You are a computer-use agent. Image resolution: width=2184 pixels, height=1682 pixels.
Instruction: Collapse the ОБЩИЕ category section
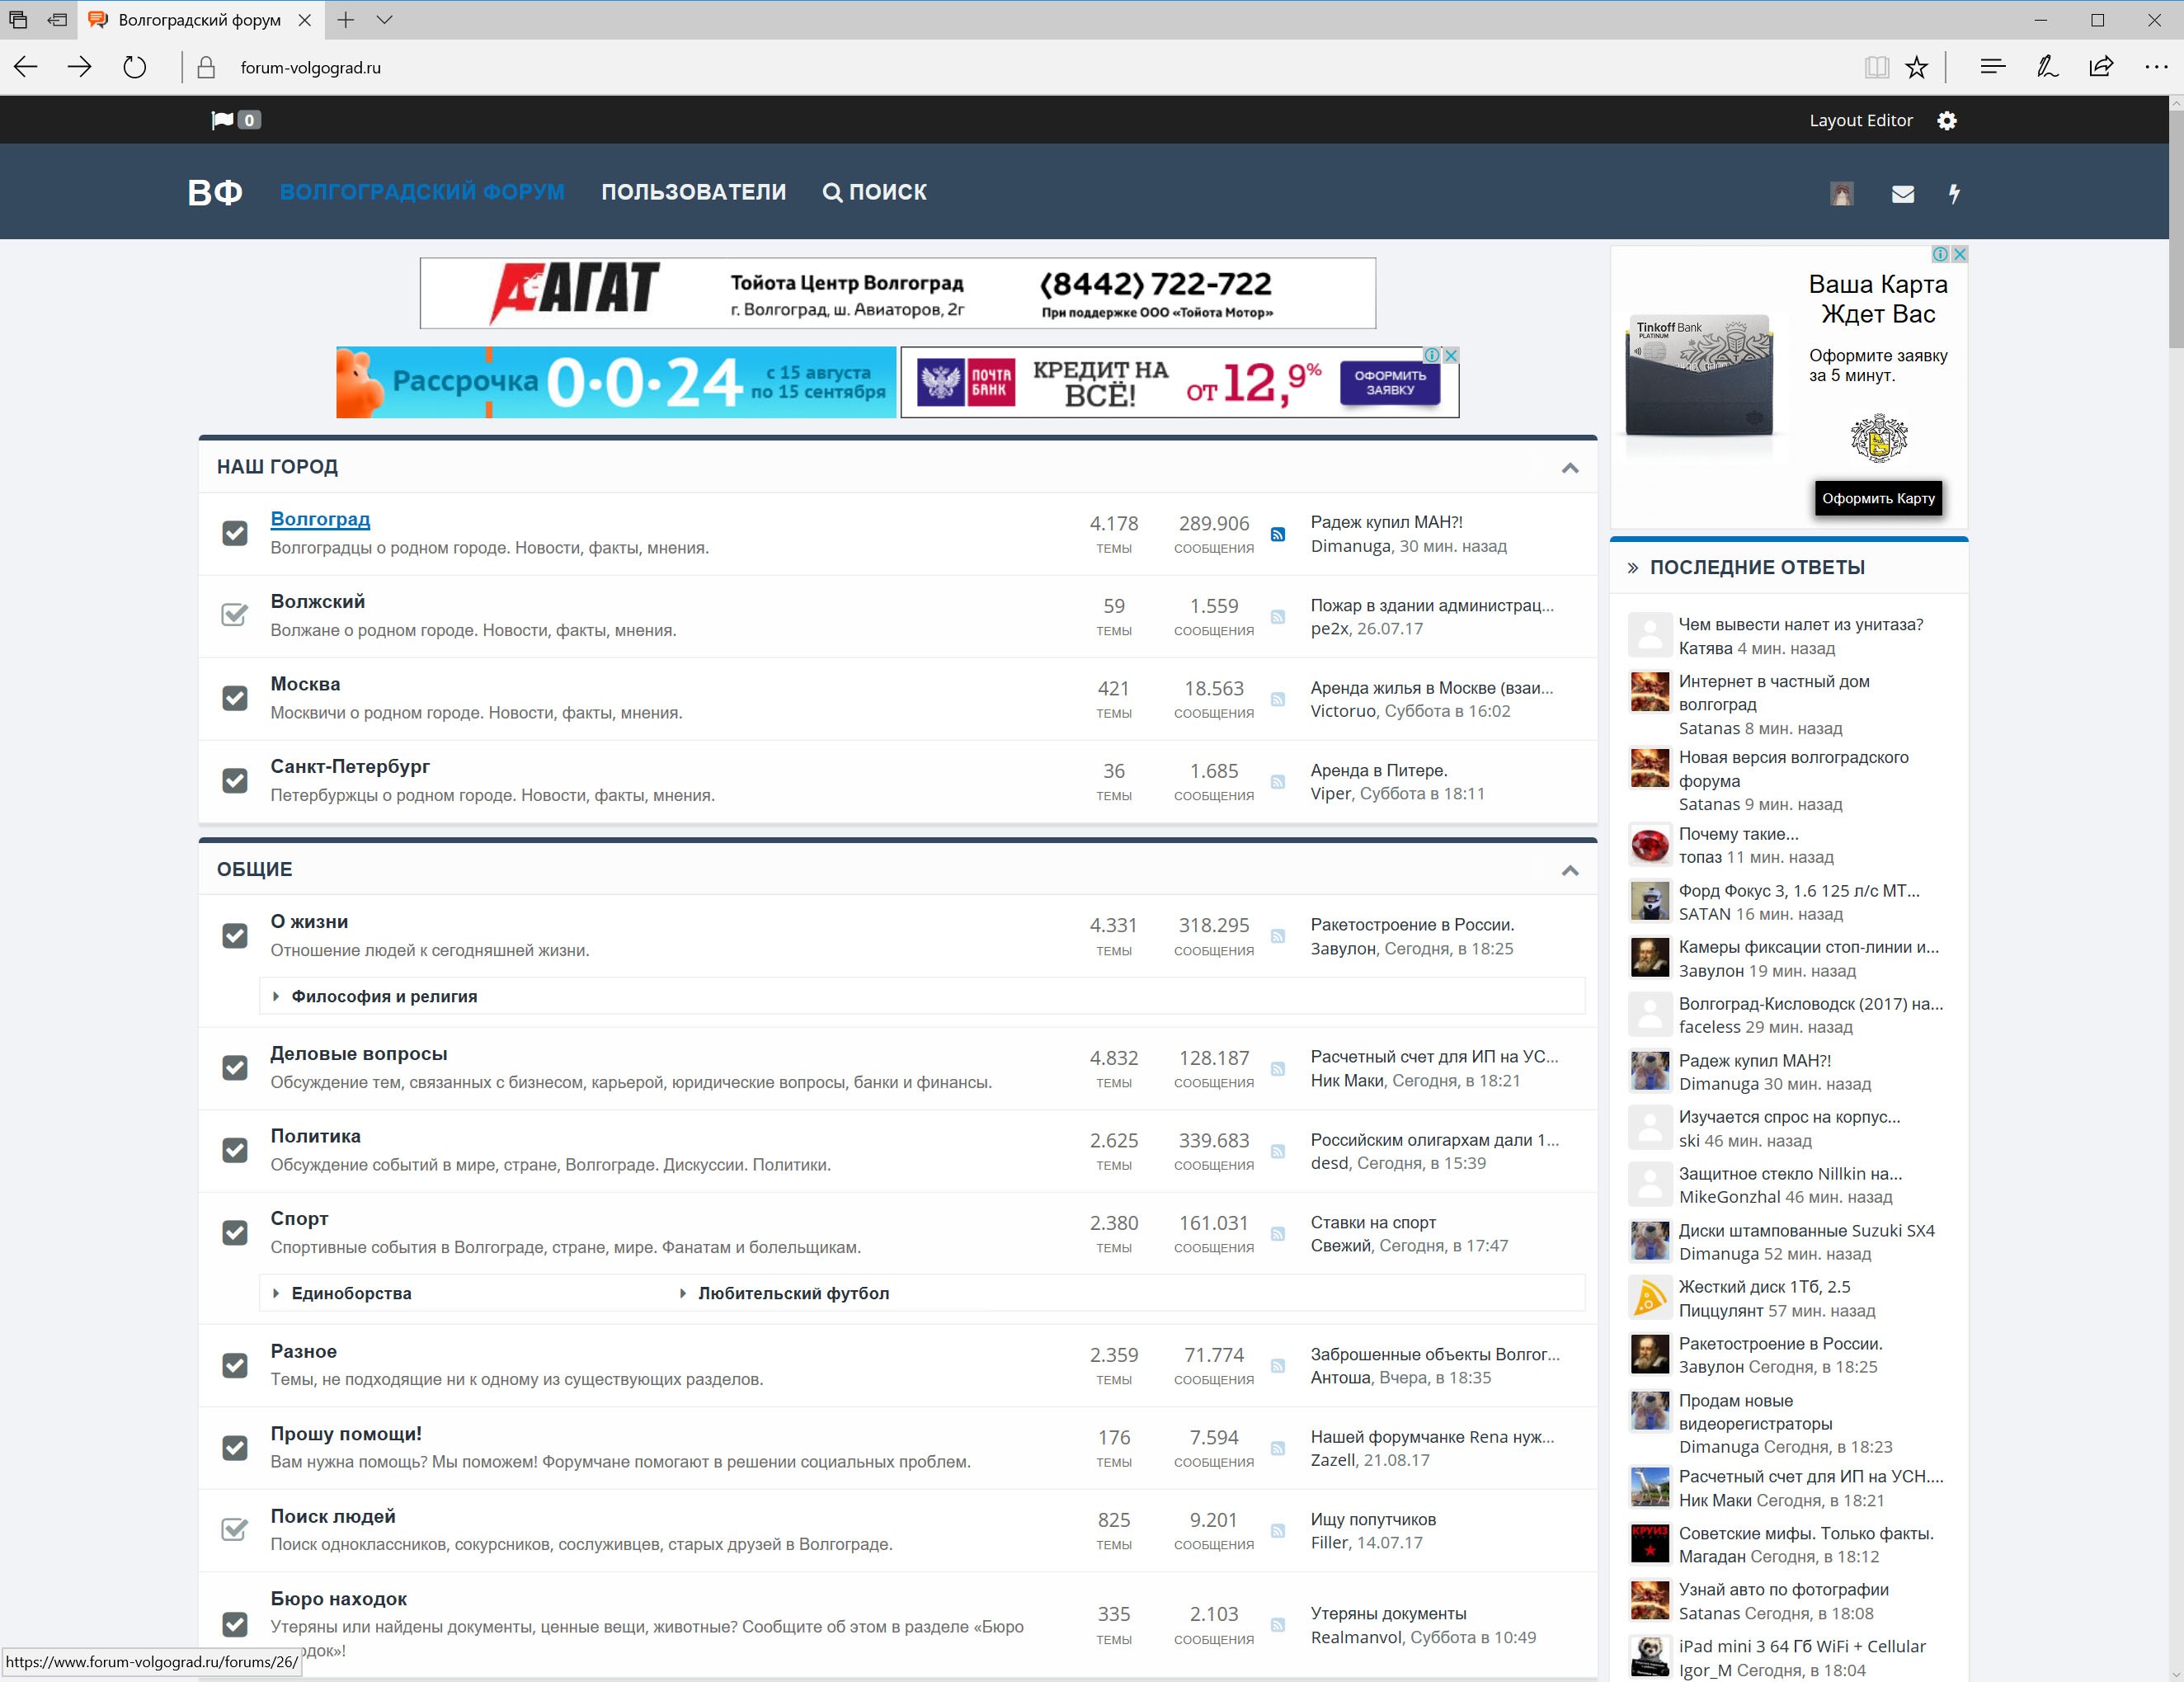pyautogui.click(x=1570, y=870)
